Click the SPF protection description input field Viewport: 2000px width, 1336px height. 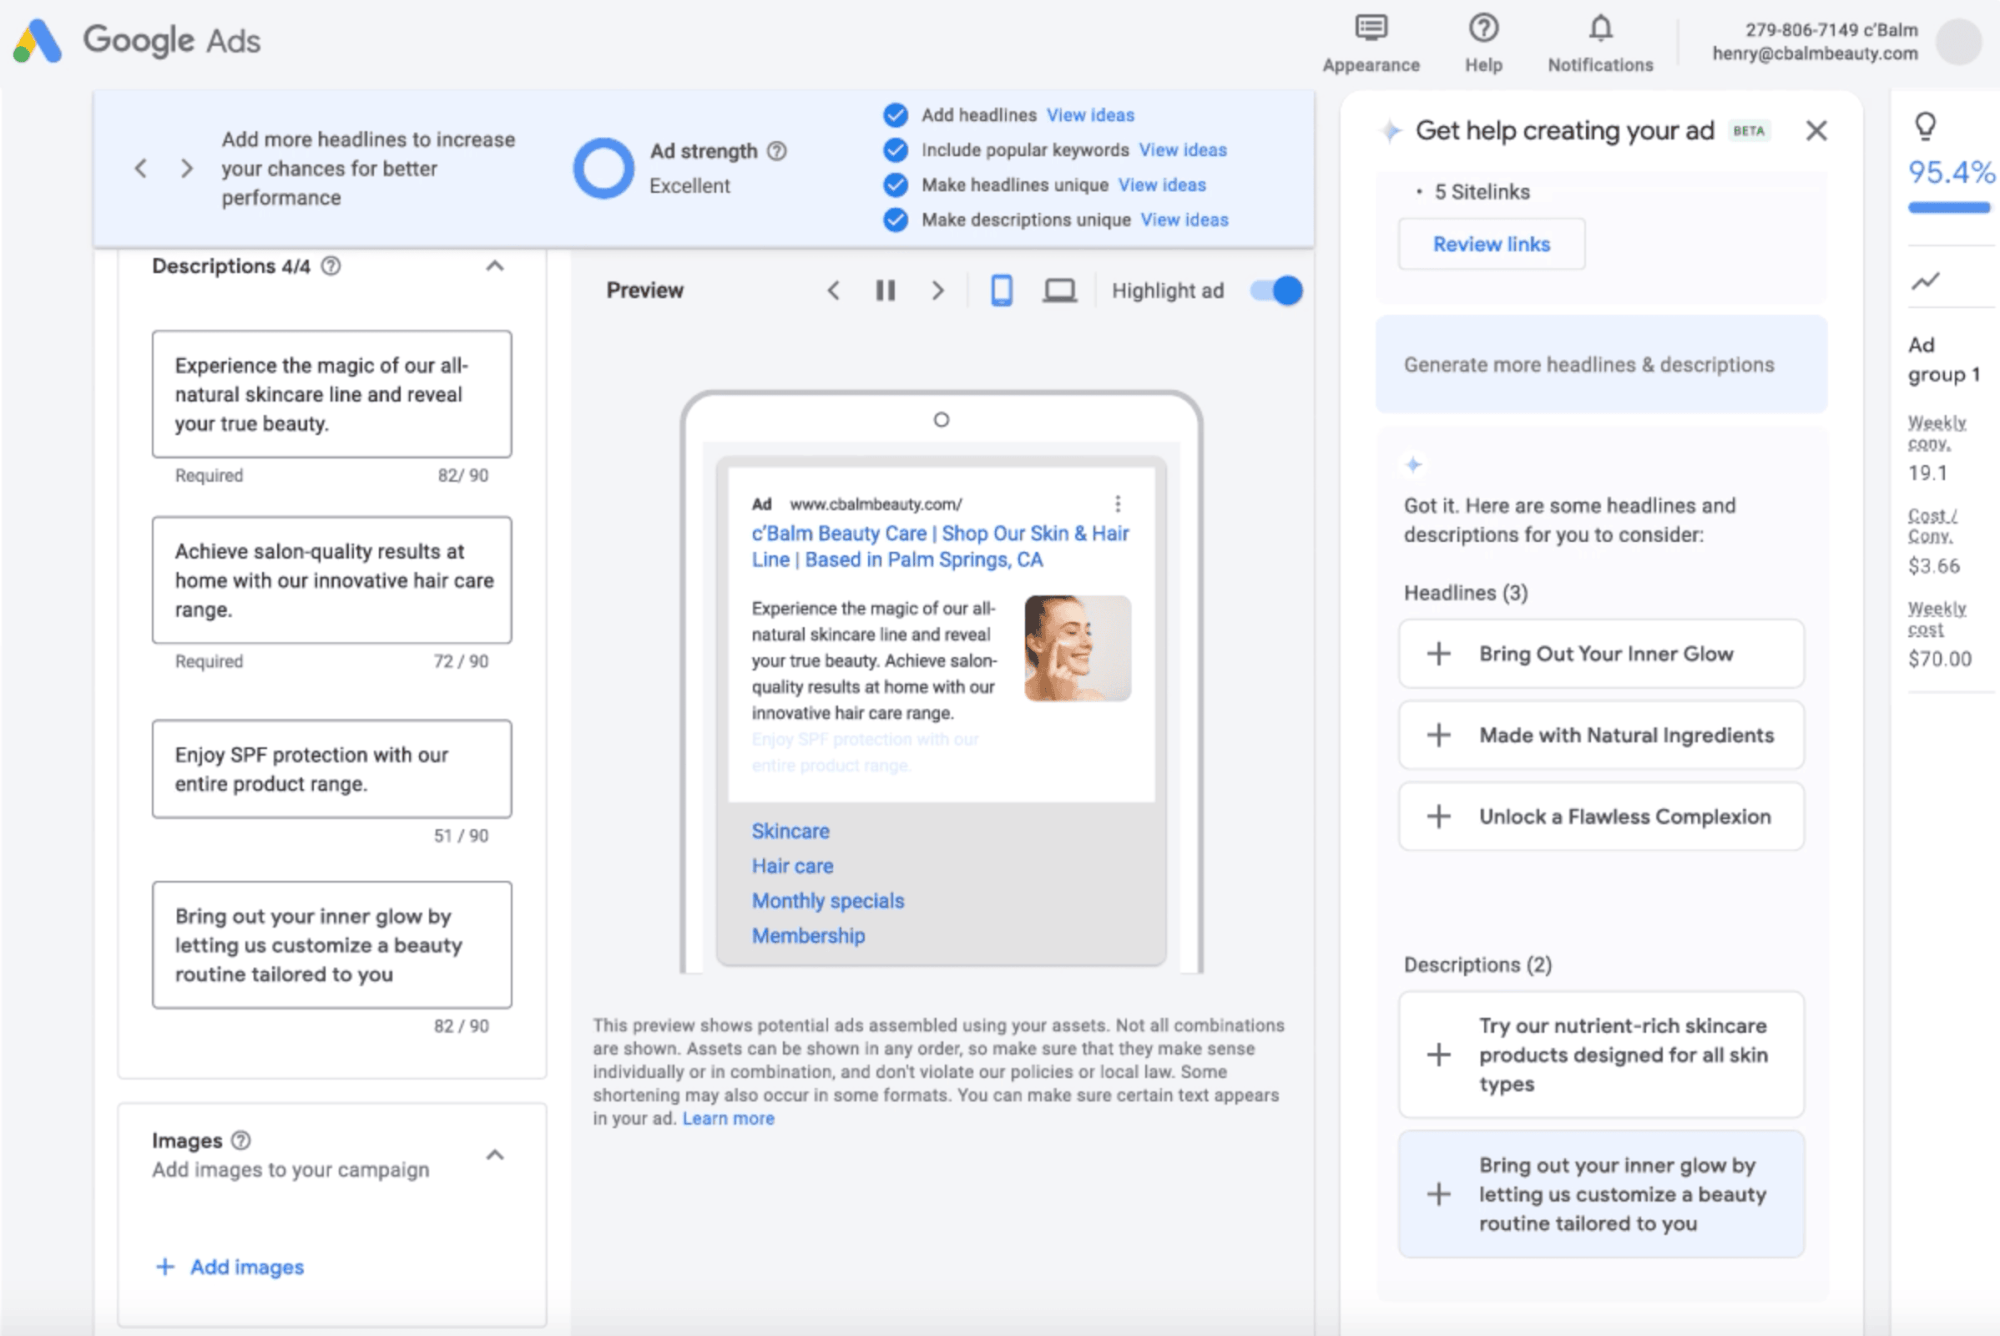pyautogui.click(x=334, y=768)
